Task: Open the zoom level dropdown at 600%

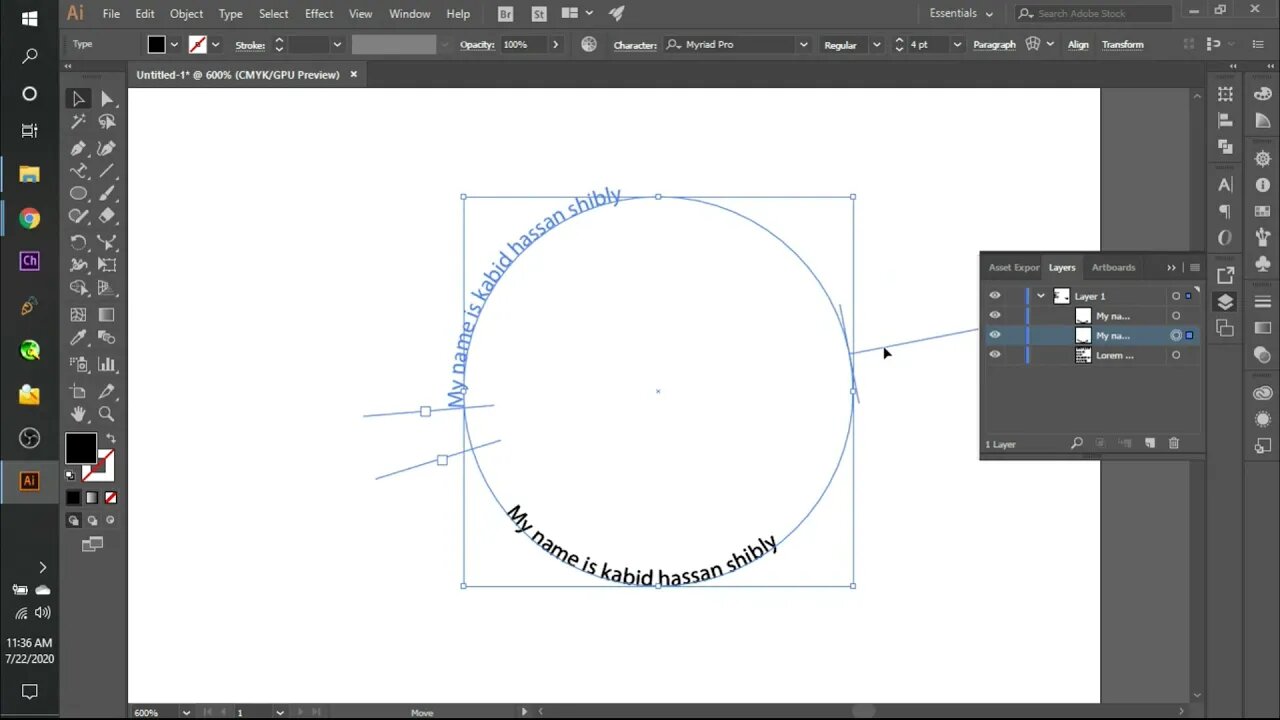Action: pos(186,712)
